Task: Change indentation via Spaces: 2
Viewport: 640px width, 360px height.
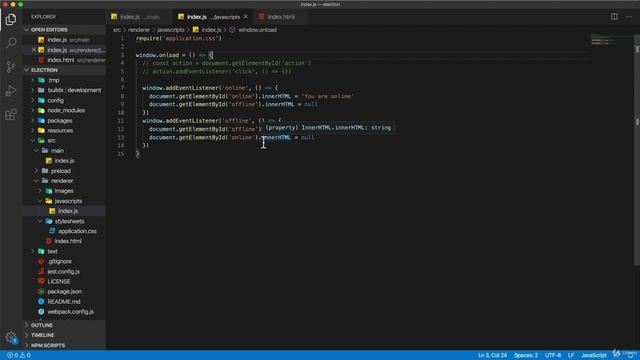Action: (526, 355)
